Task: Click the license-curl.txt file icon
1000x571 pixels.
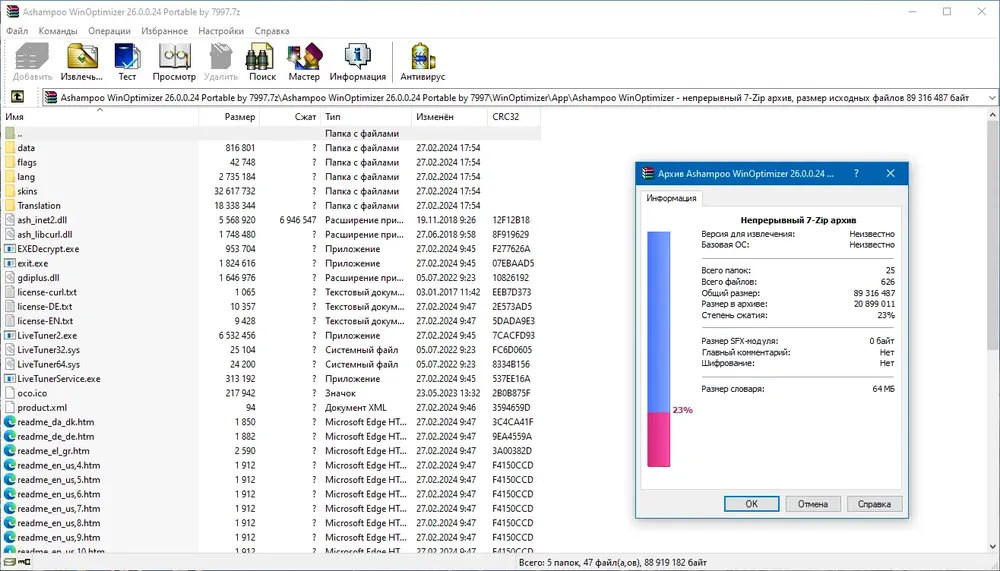Action: (10, 292)
